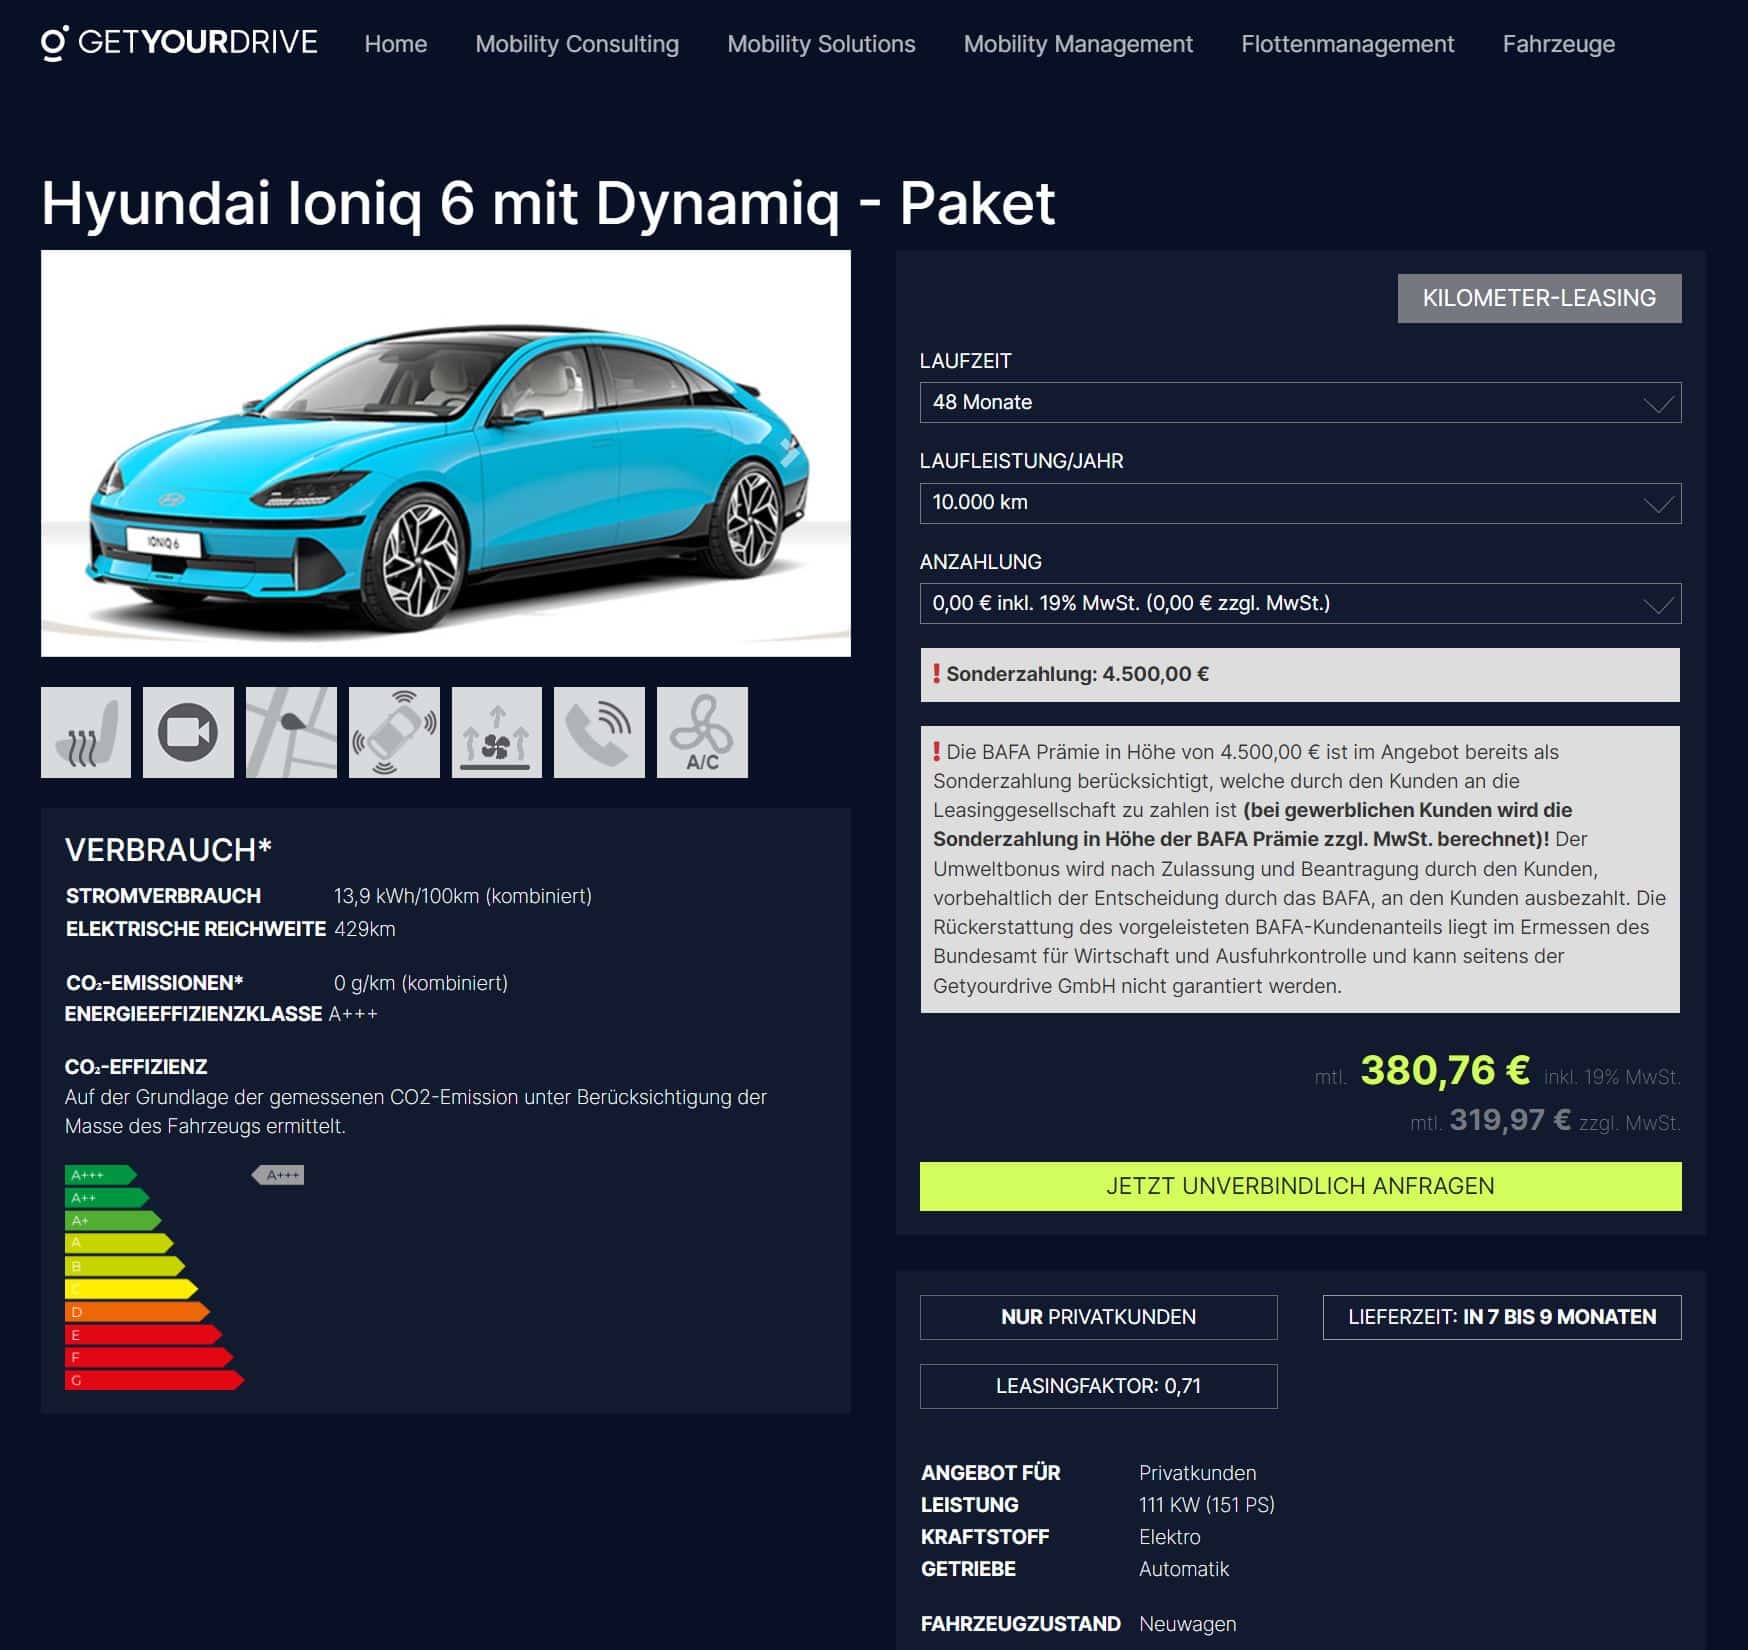Click the BAFA Prämie information text box
1748x1650 pixels.
coord(1300,869)
